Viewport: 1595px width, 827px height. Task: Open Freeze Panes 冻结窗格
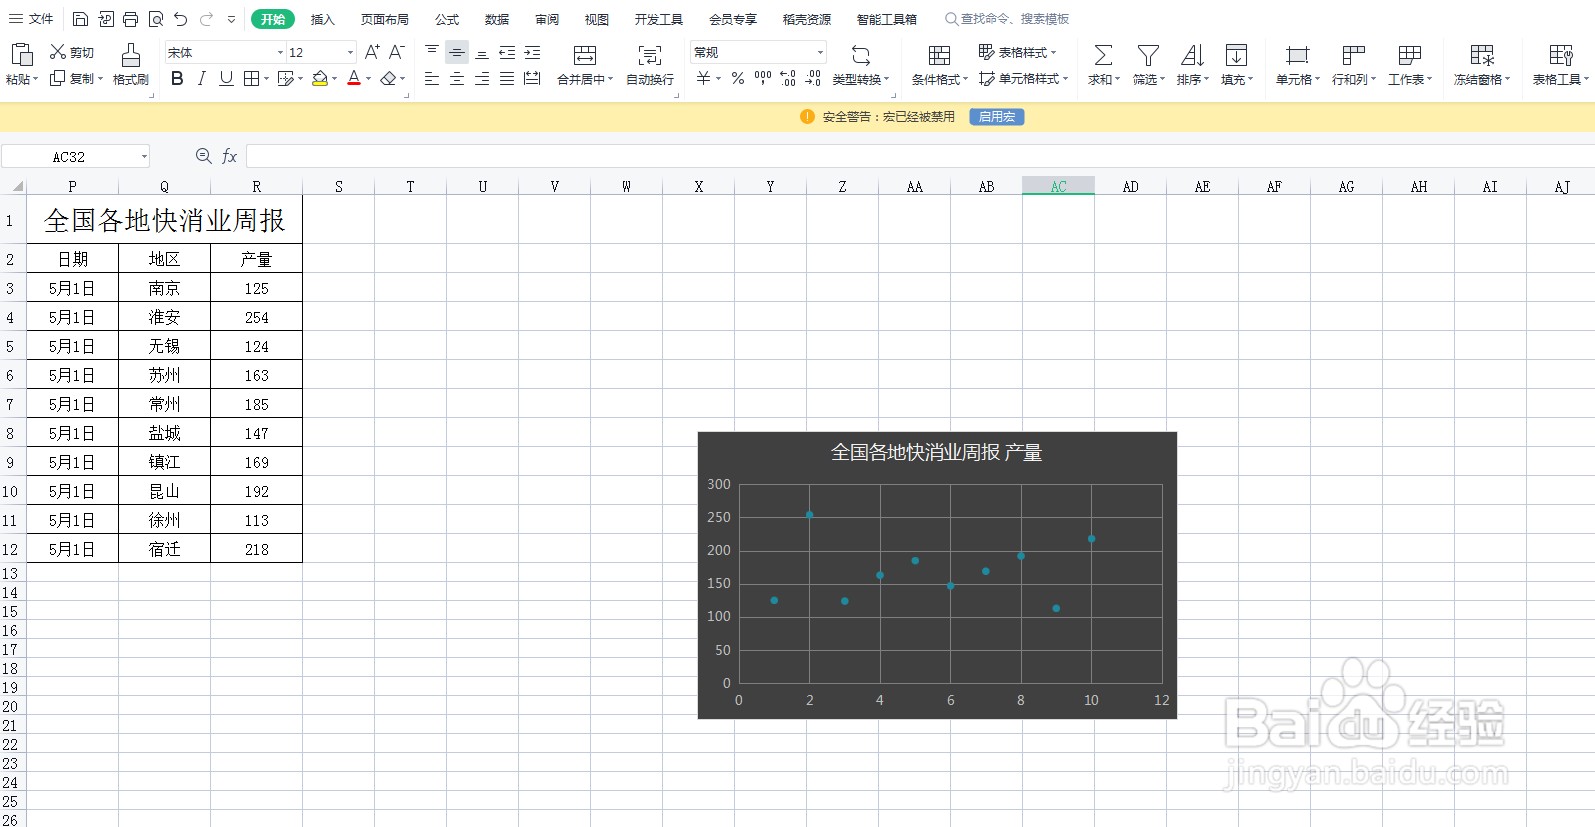(1482, 64)
